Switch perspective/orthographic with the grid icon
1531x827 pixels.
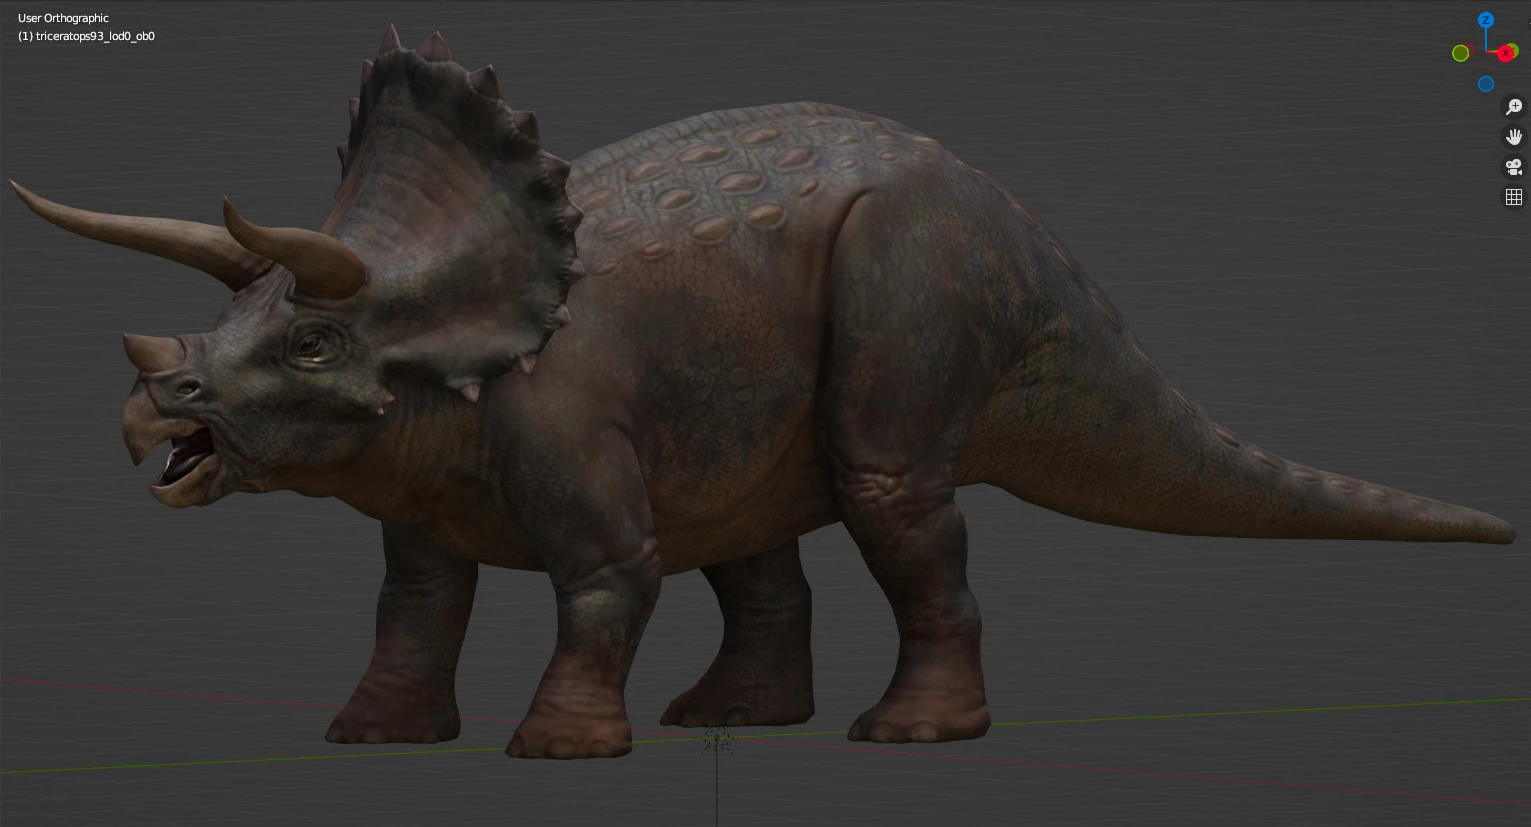1514,197
